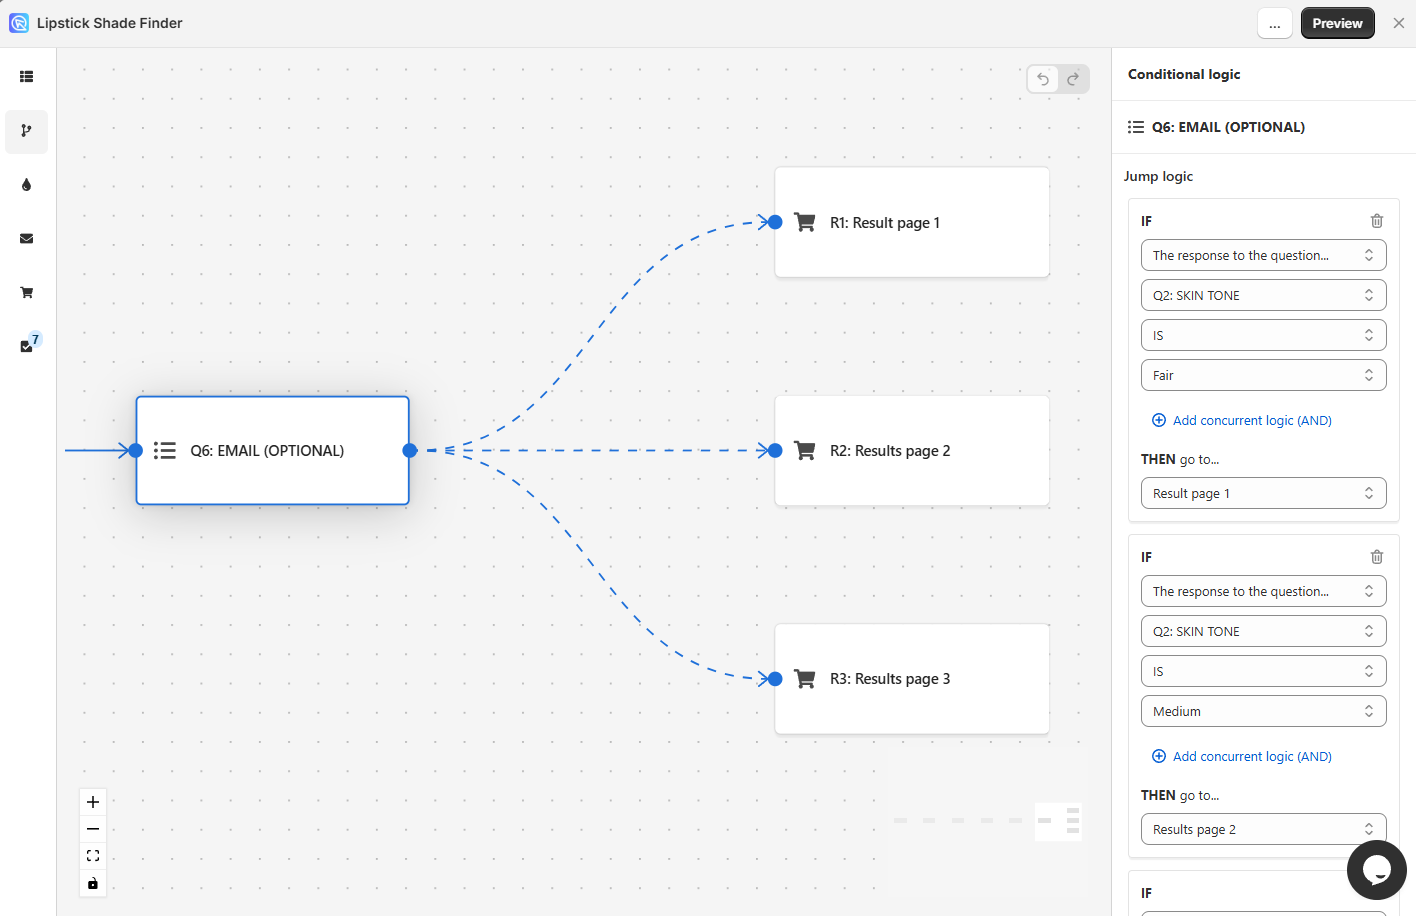Select the R2: Results page 2 node
The height and width of the screenshot is (916, 1416).
tap(912, 450)
